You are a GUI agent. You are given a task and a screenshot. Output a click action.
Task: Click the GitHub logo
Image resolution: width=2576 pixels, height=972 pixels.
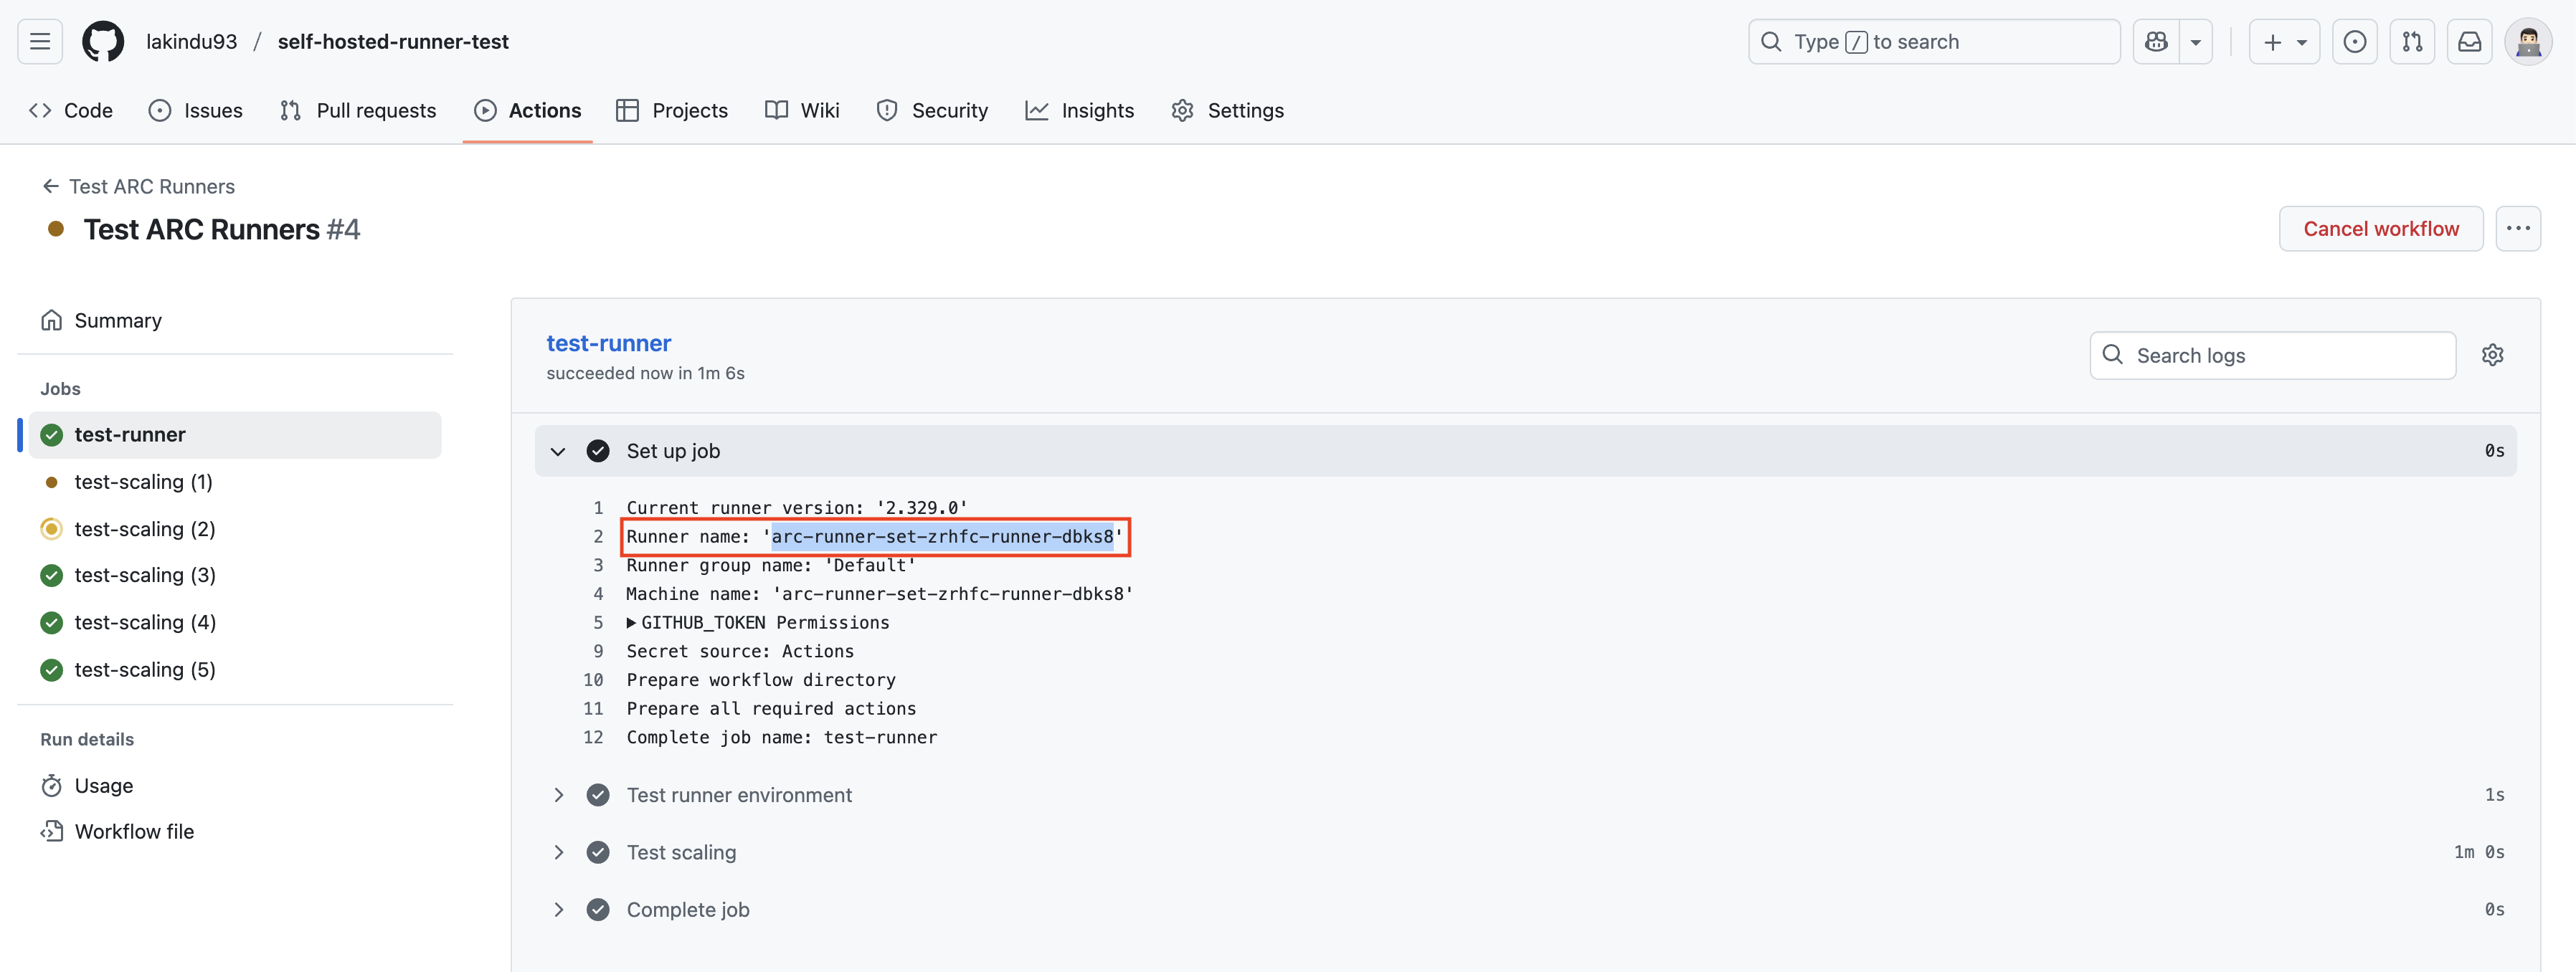(103, 41)
